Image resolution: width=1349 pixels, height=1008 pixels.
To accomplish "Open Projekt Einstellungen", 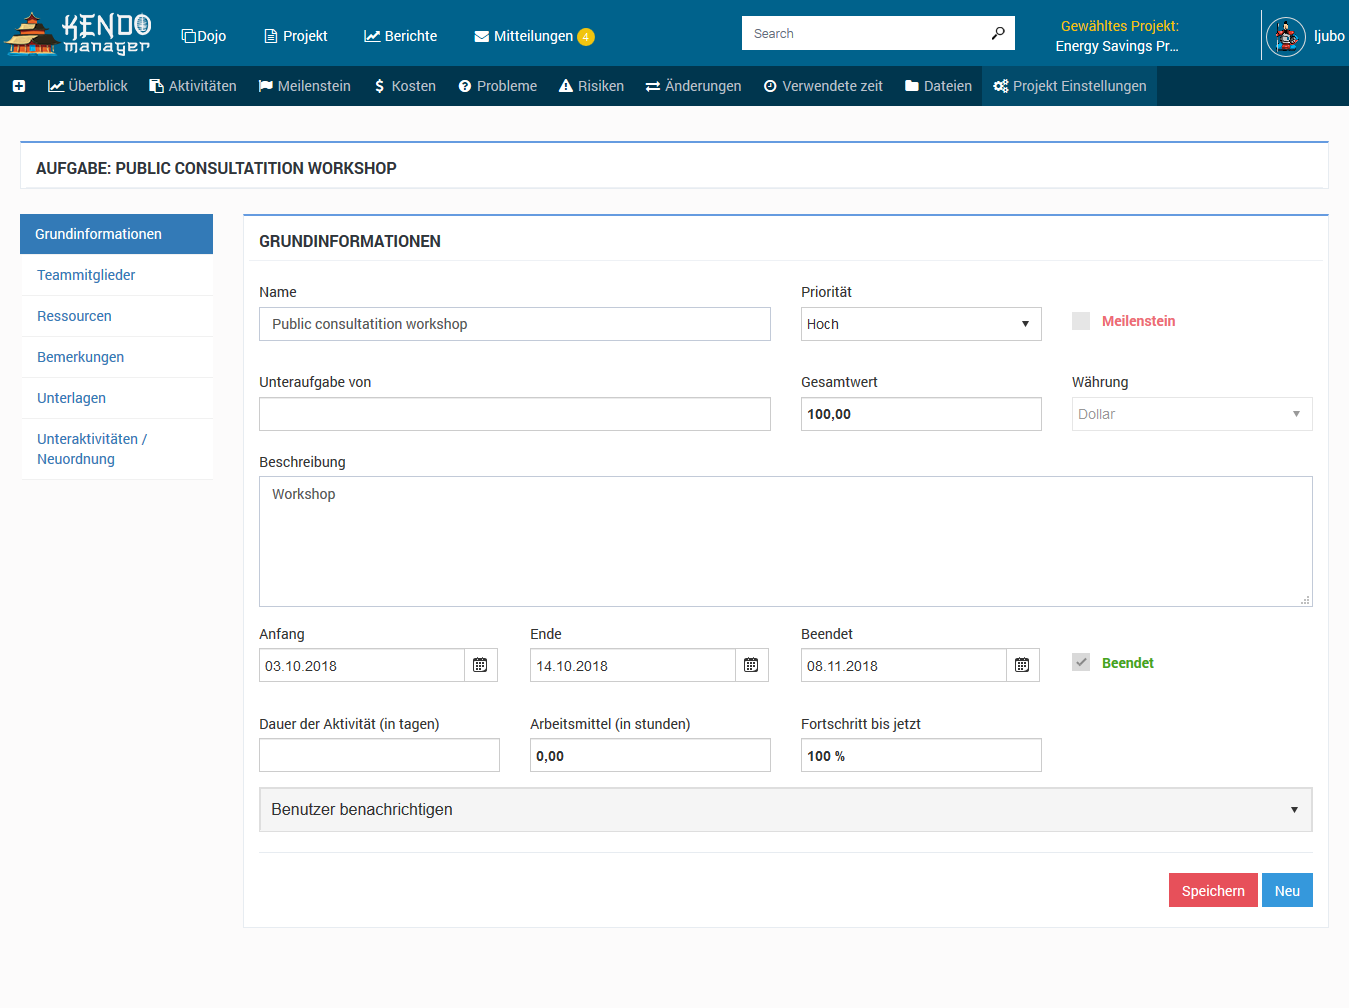I will coord(1069,86).
